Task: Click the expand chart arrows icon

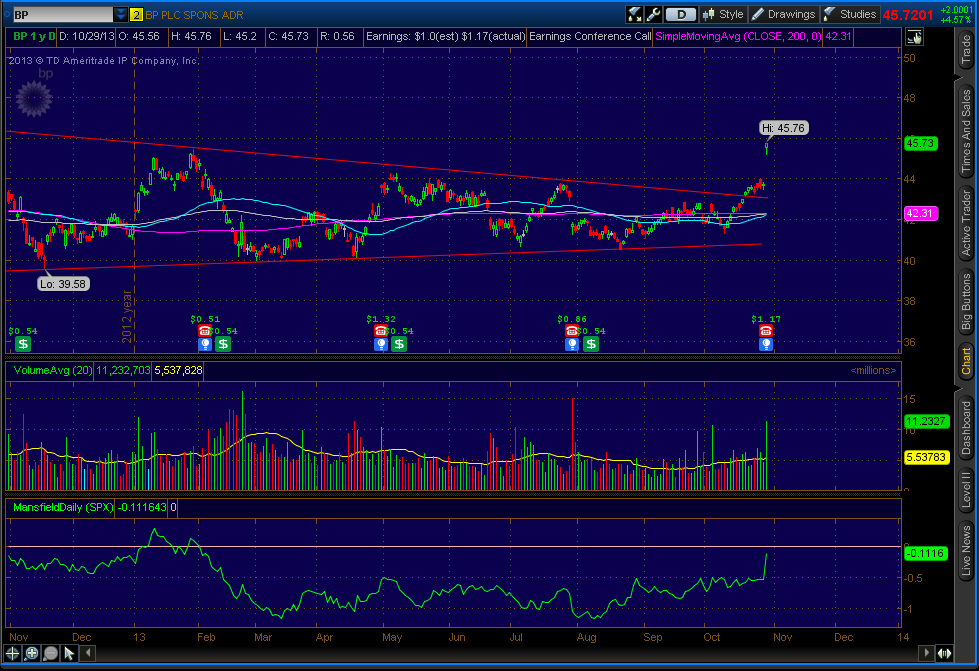Action: [x=634, y=14]
